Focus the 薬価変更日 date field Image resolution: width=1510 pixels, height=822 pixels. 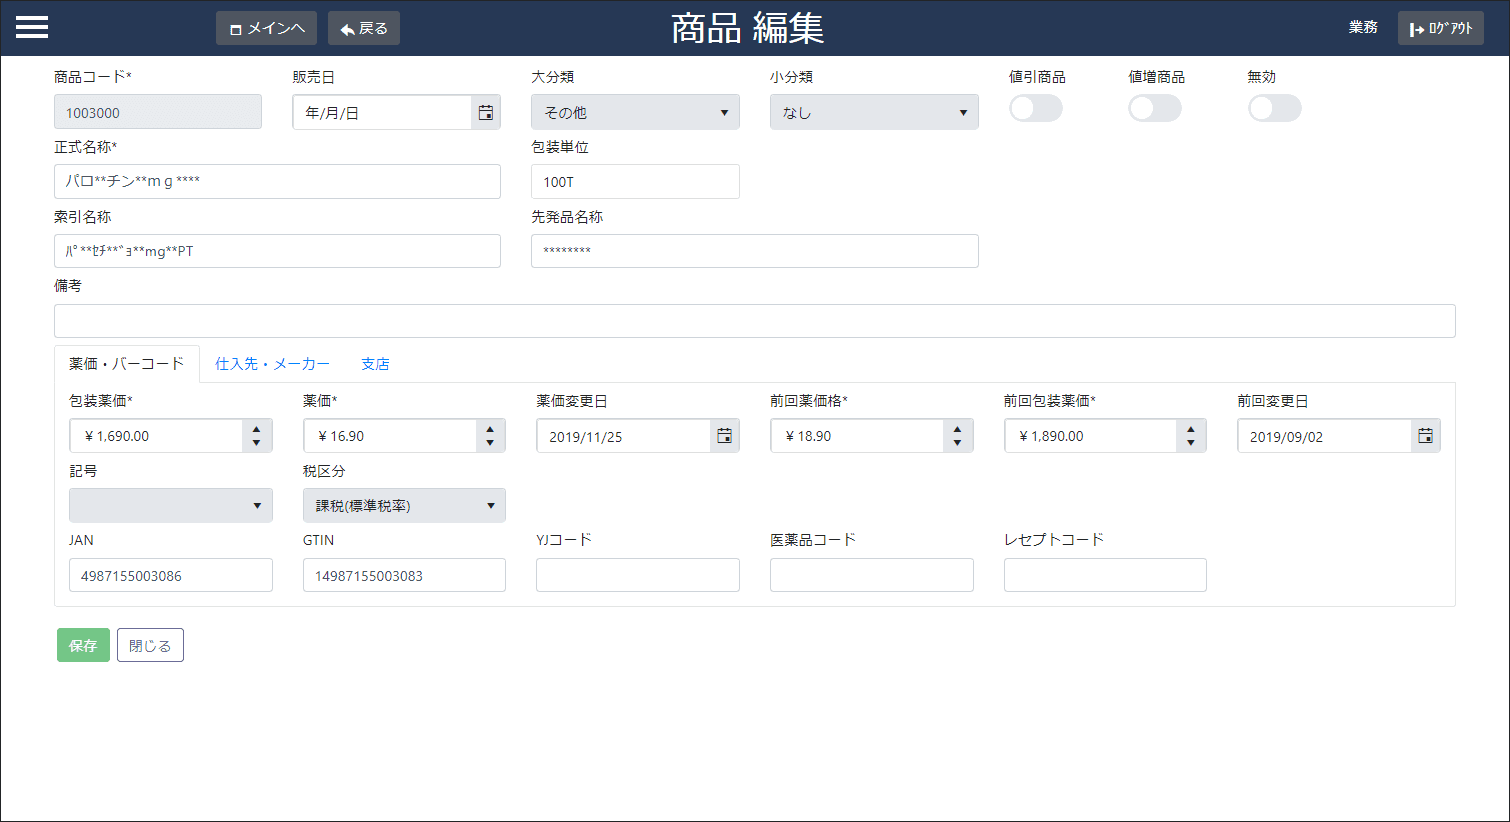pos(624,436)
